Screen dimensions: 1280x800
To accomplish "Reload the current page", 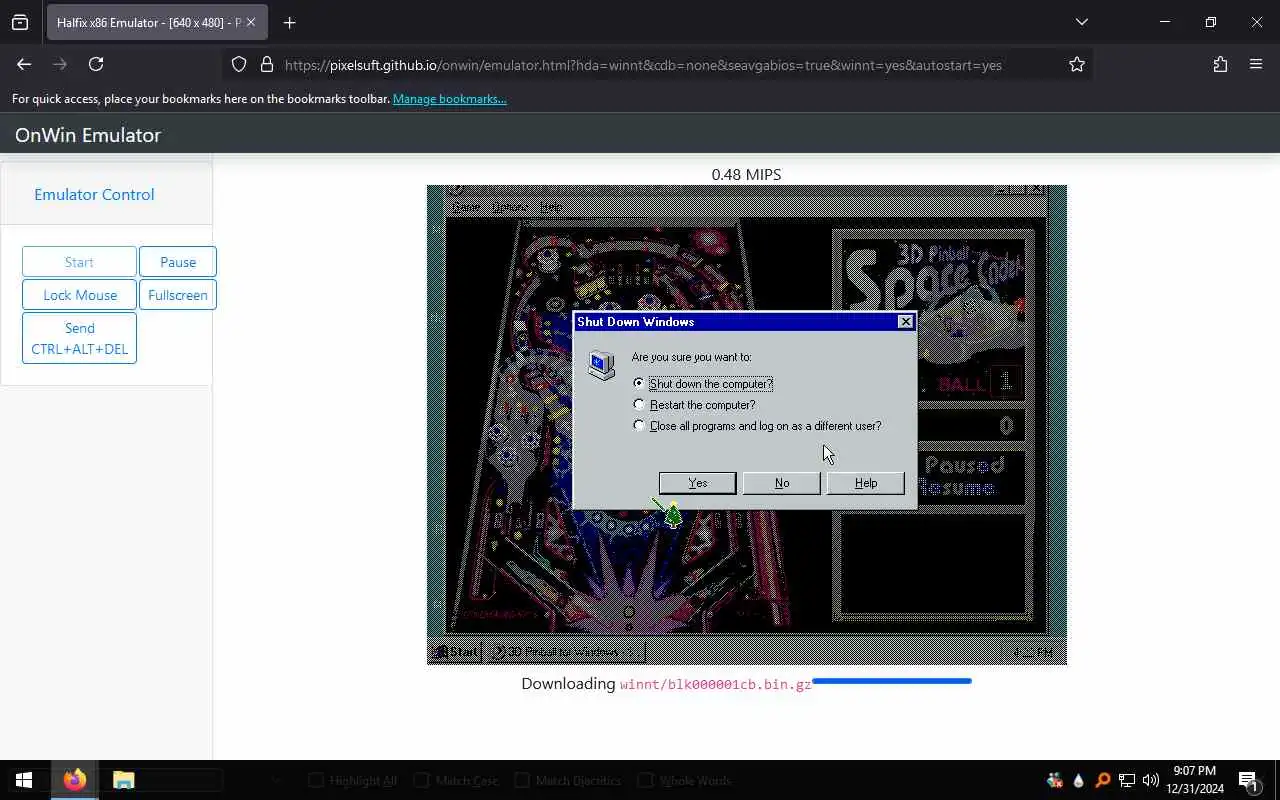I will pos(96,64).
